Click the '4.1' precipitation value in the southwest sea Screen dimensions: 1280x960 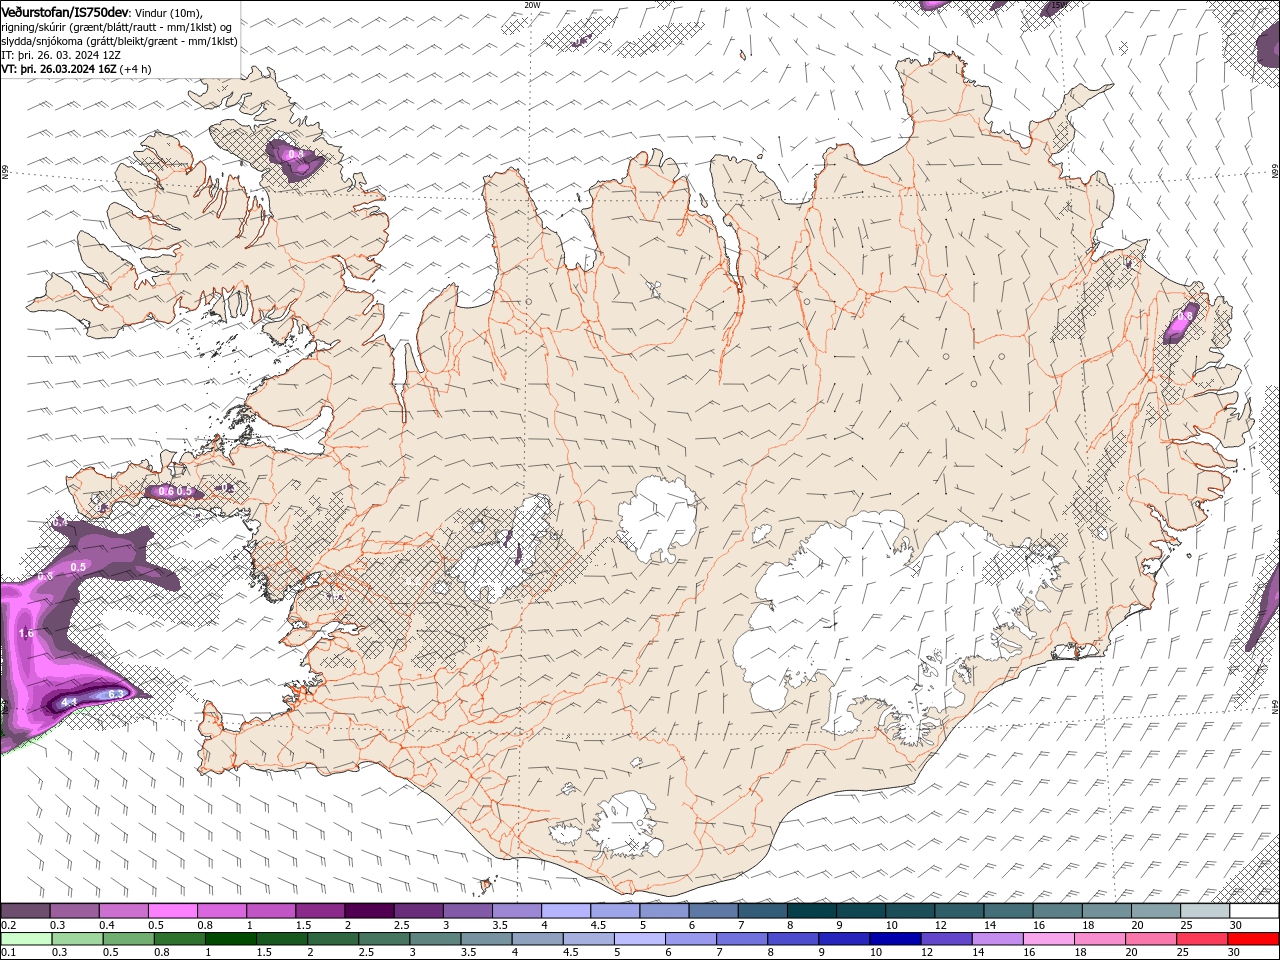coord(70,703)
